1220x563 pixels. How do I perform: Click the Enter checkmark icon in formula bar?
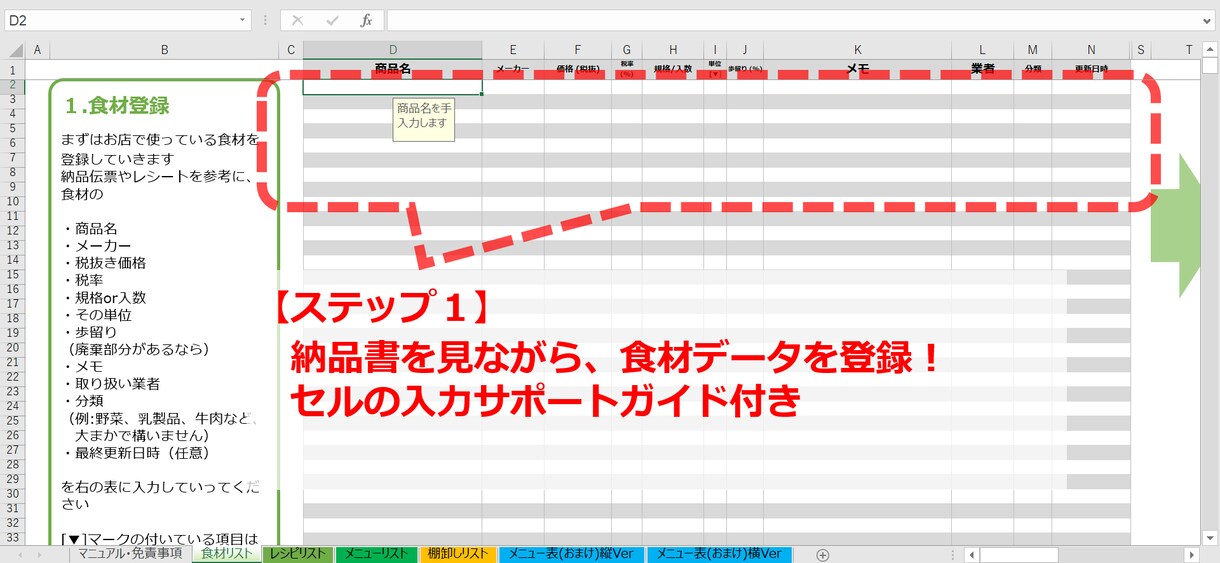pyautogui.click(x=332, y=20)
